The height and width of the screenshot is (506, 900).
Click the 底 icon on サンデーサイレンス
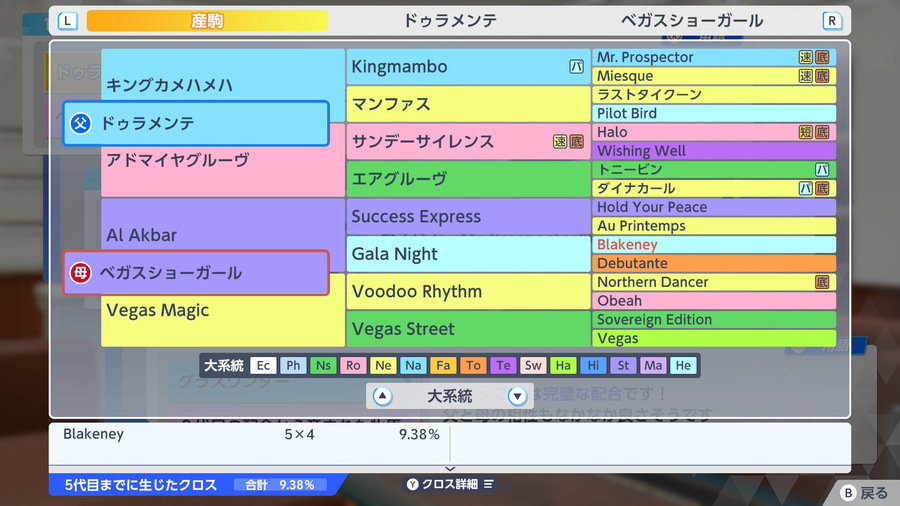(576, 142)
